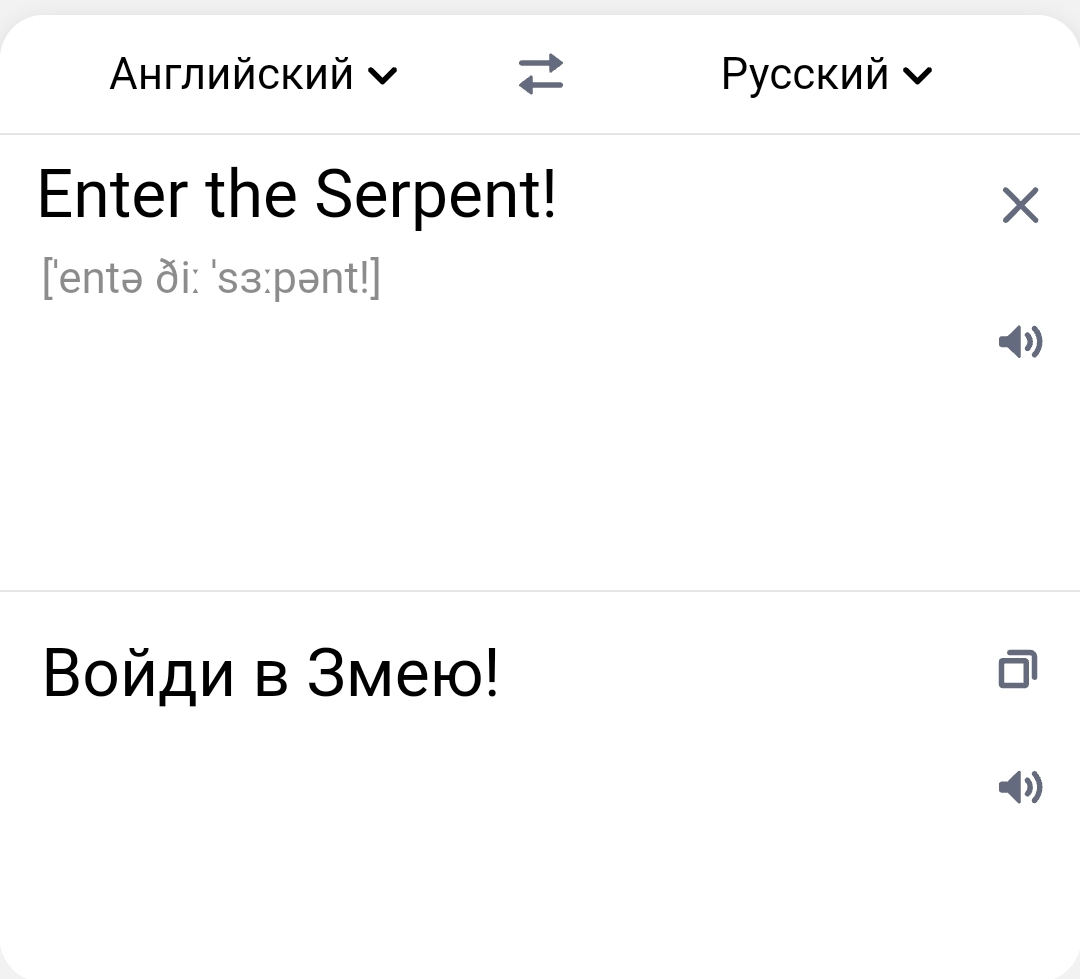Open the Русский target language selector

coord(827,74)
